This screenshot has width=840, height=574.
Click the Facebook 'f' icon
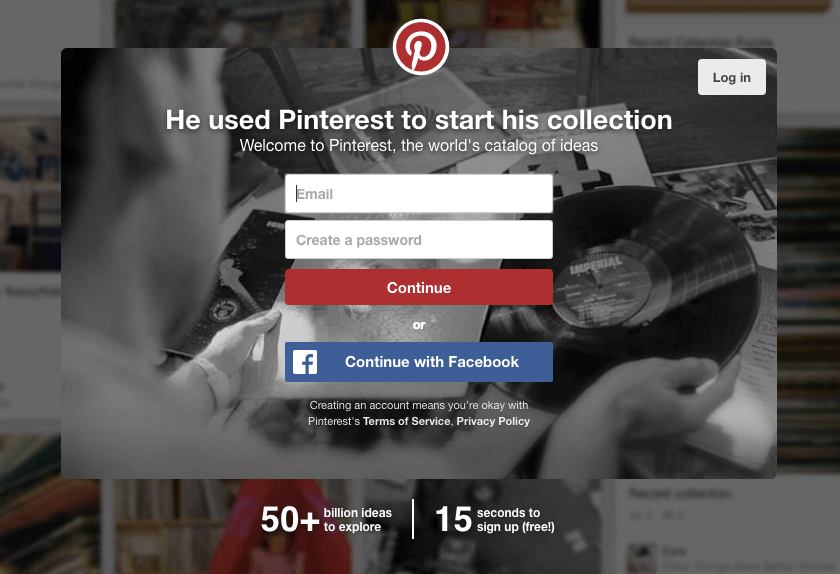(305, 362)
